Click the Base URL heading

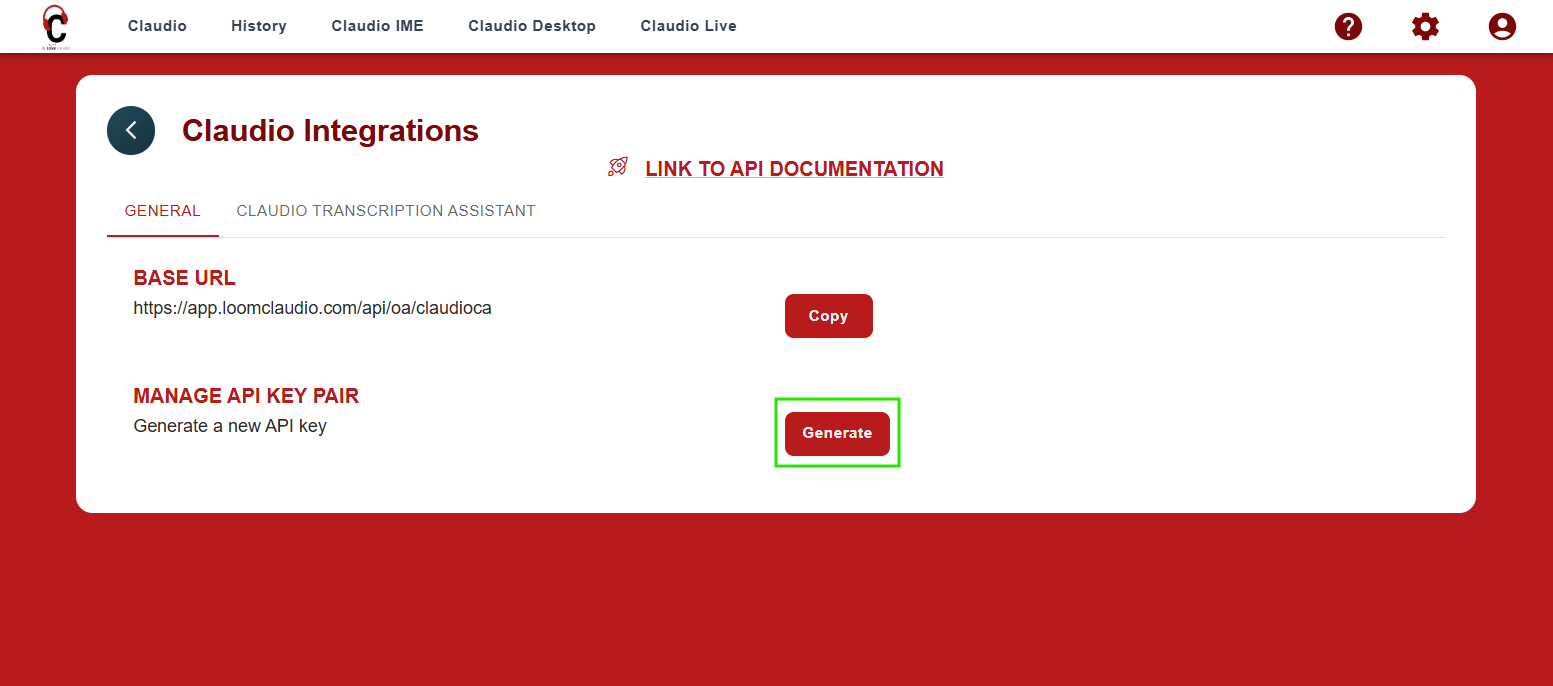[x=184, y=278]
